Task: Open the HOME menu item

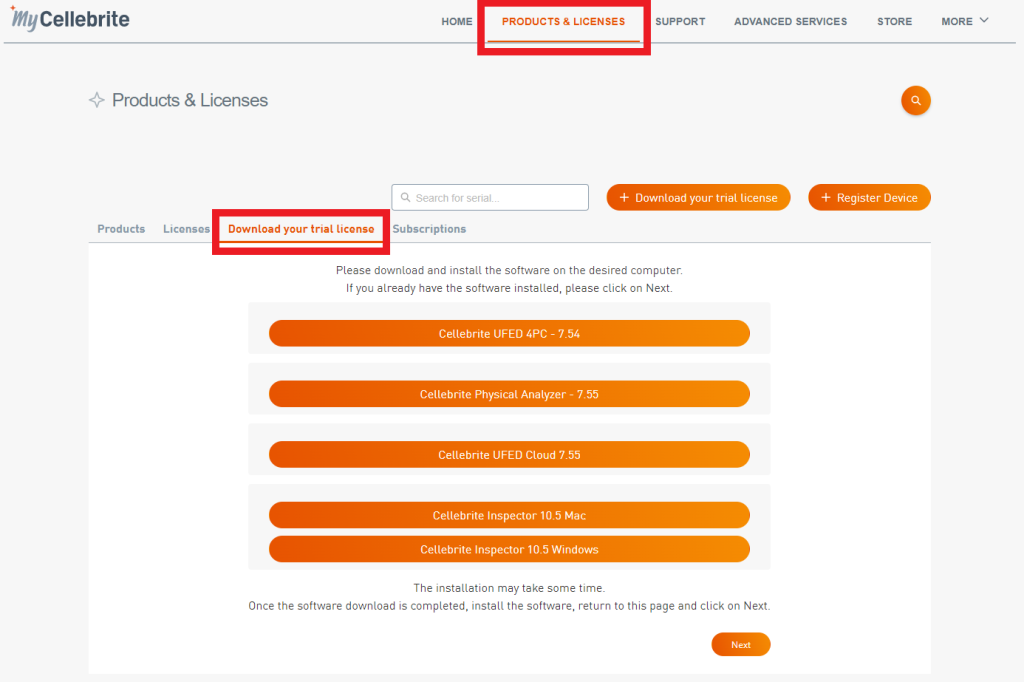Action: pyautogui.click(x=456, y=21)
